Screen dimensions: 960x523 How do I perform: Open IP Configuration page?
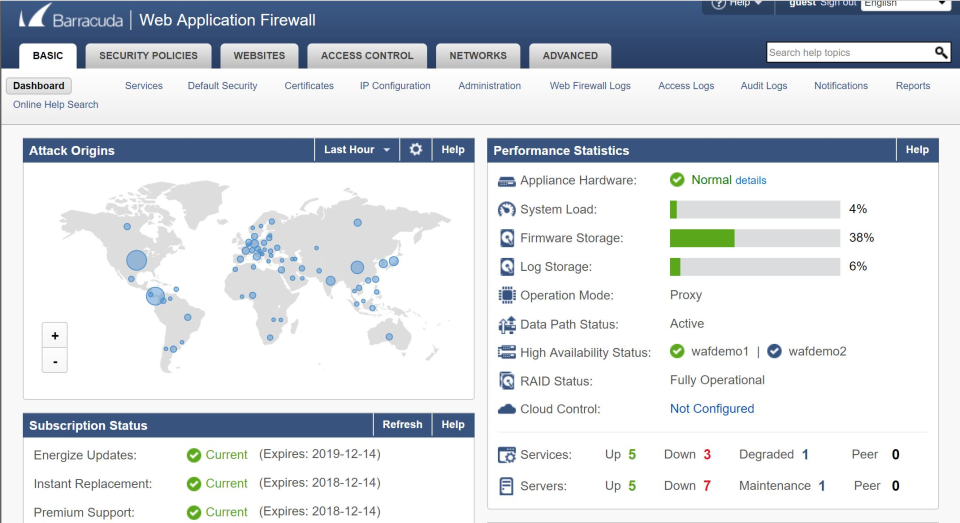point(395,86)
